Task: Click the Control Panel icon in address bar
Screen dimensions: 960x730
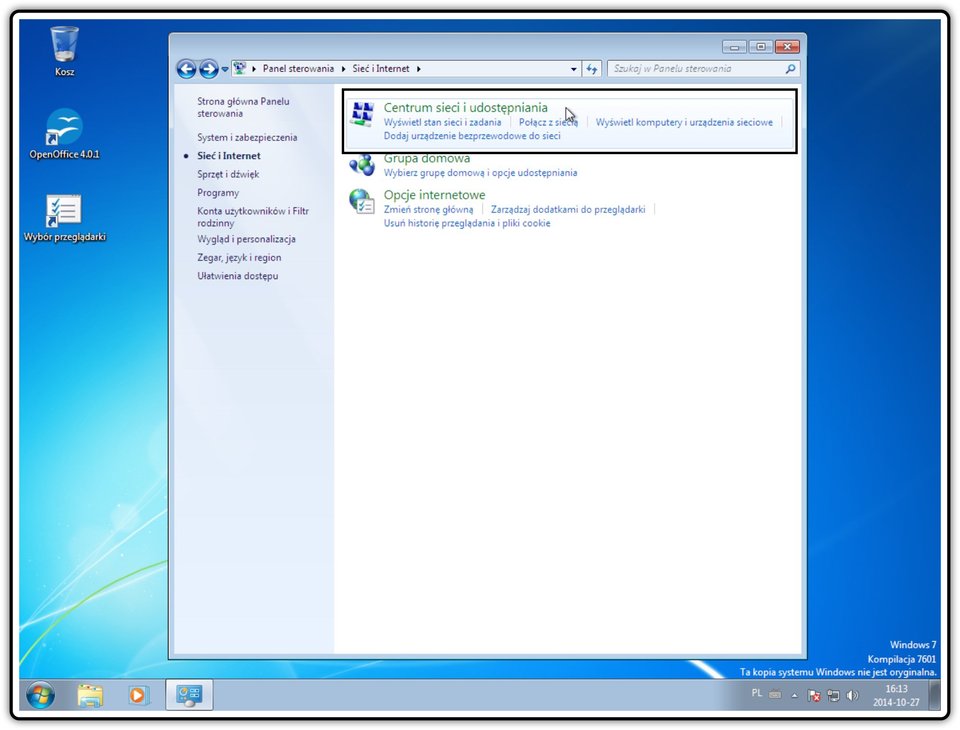Action: 240,69
